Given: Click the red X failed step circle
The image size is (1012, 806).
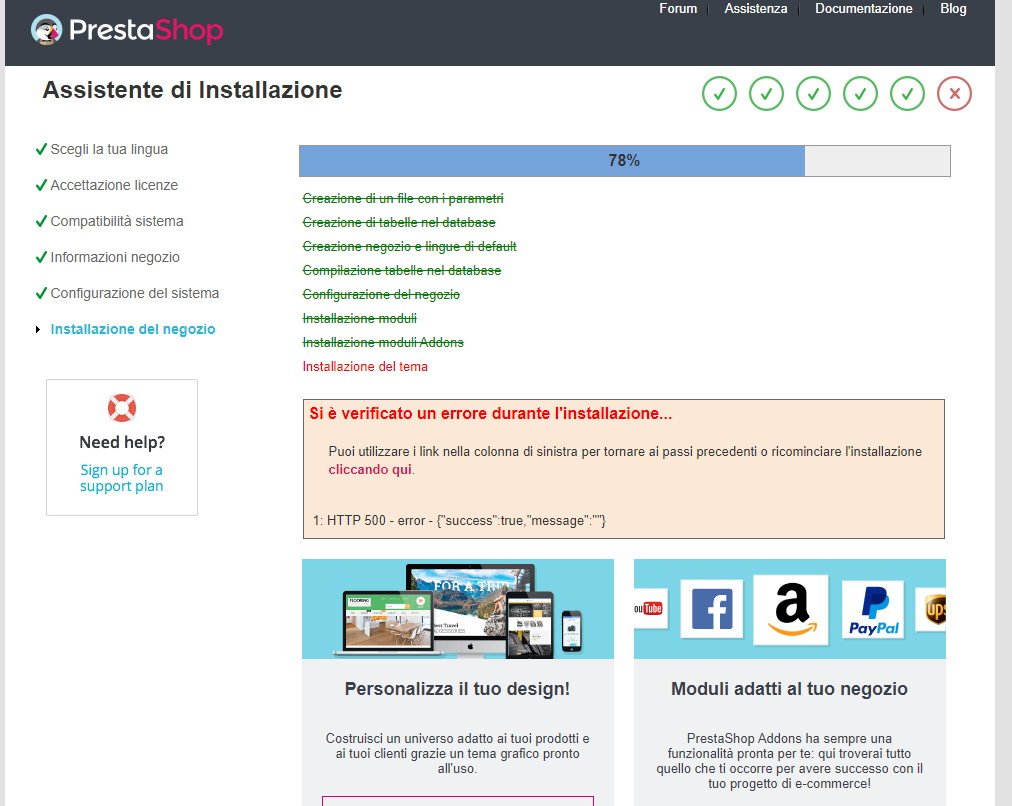Looking at the screenshot, I should (x=955, y=94).
